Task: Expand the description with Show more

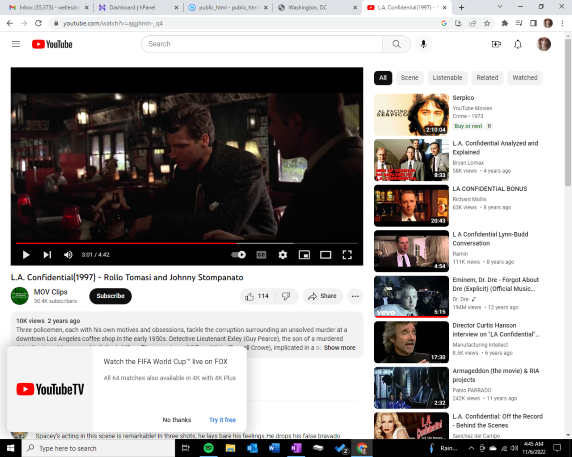Action: click(339, 348)
